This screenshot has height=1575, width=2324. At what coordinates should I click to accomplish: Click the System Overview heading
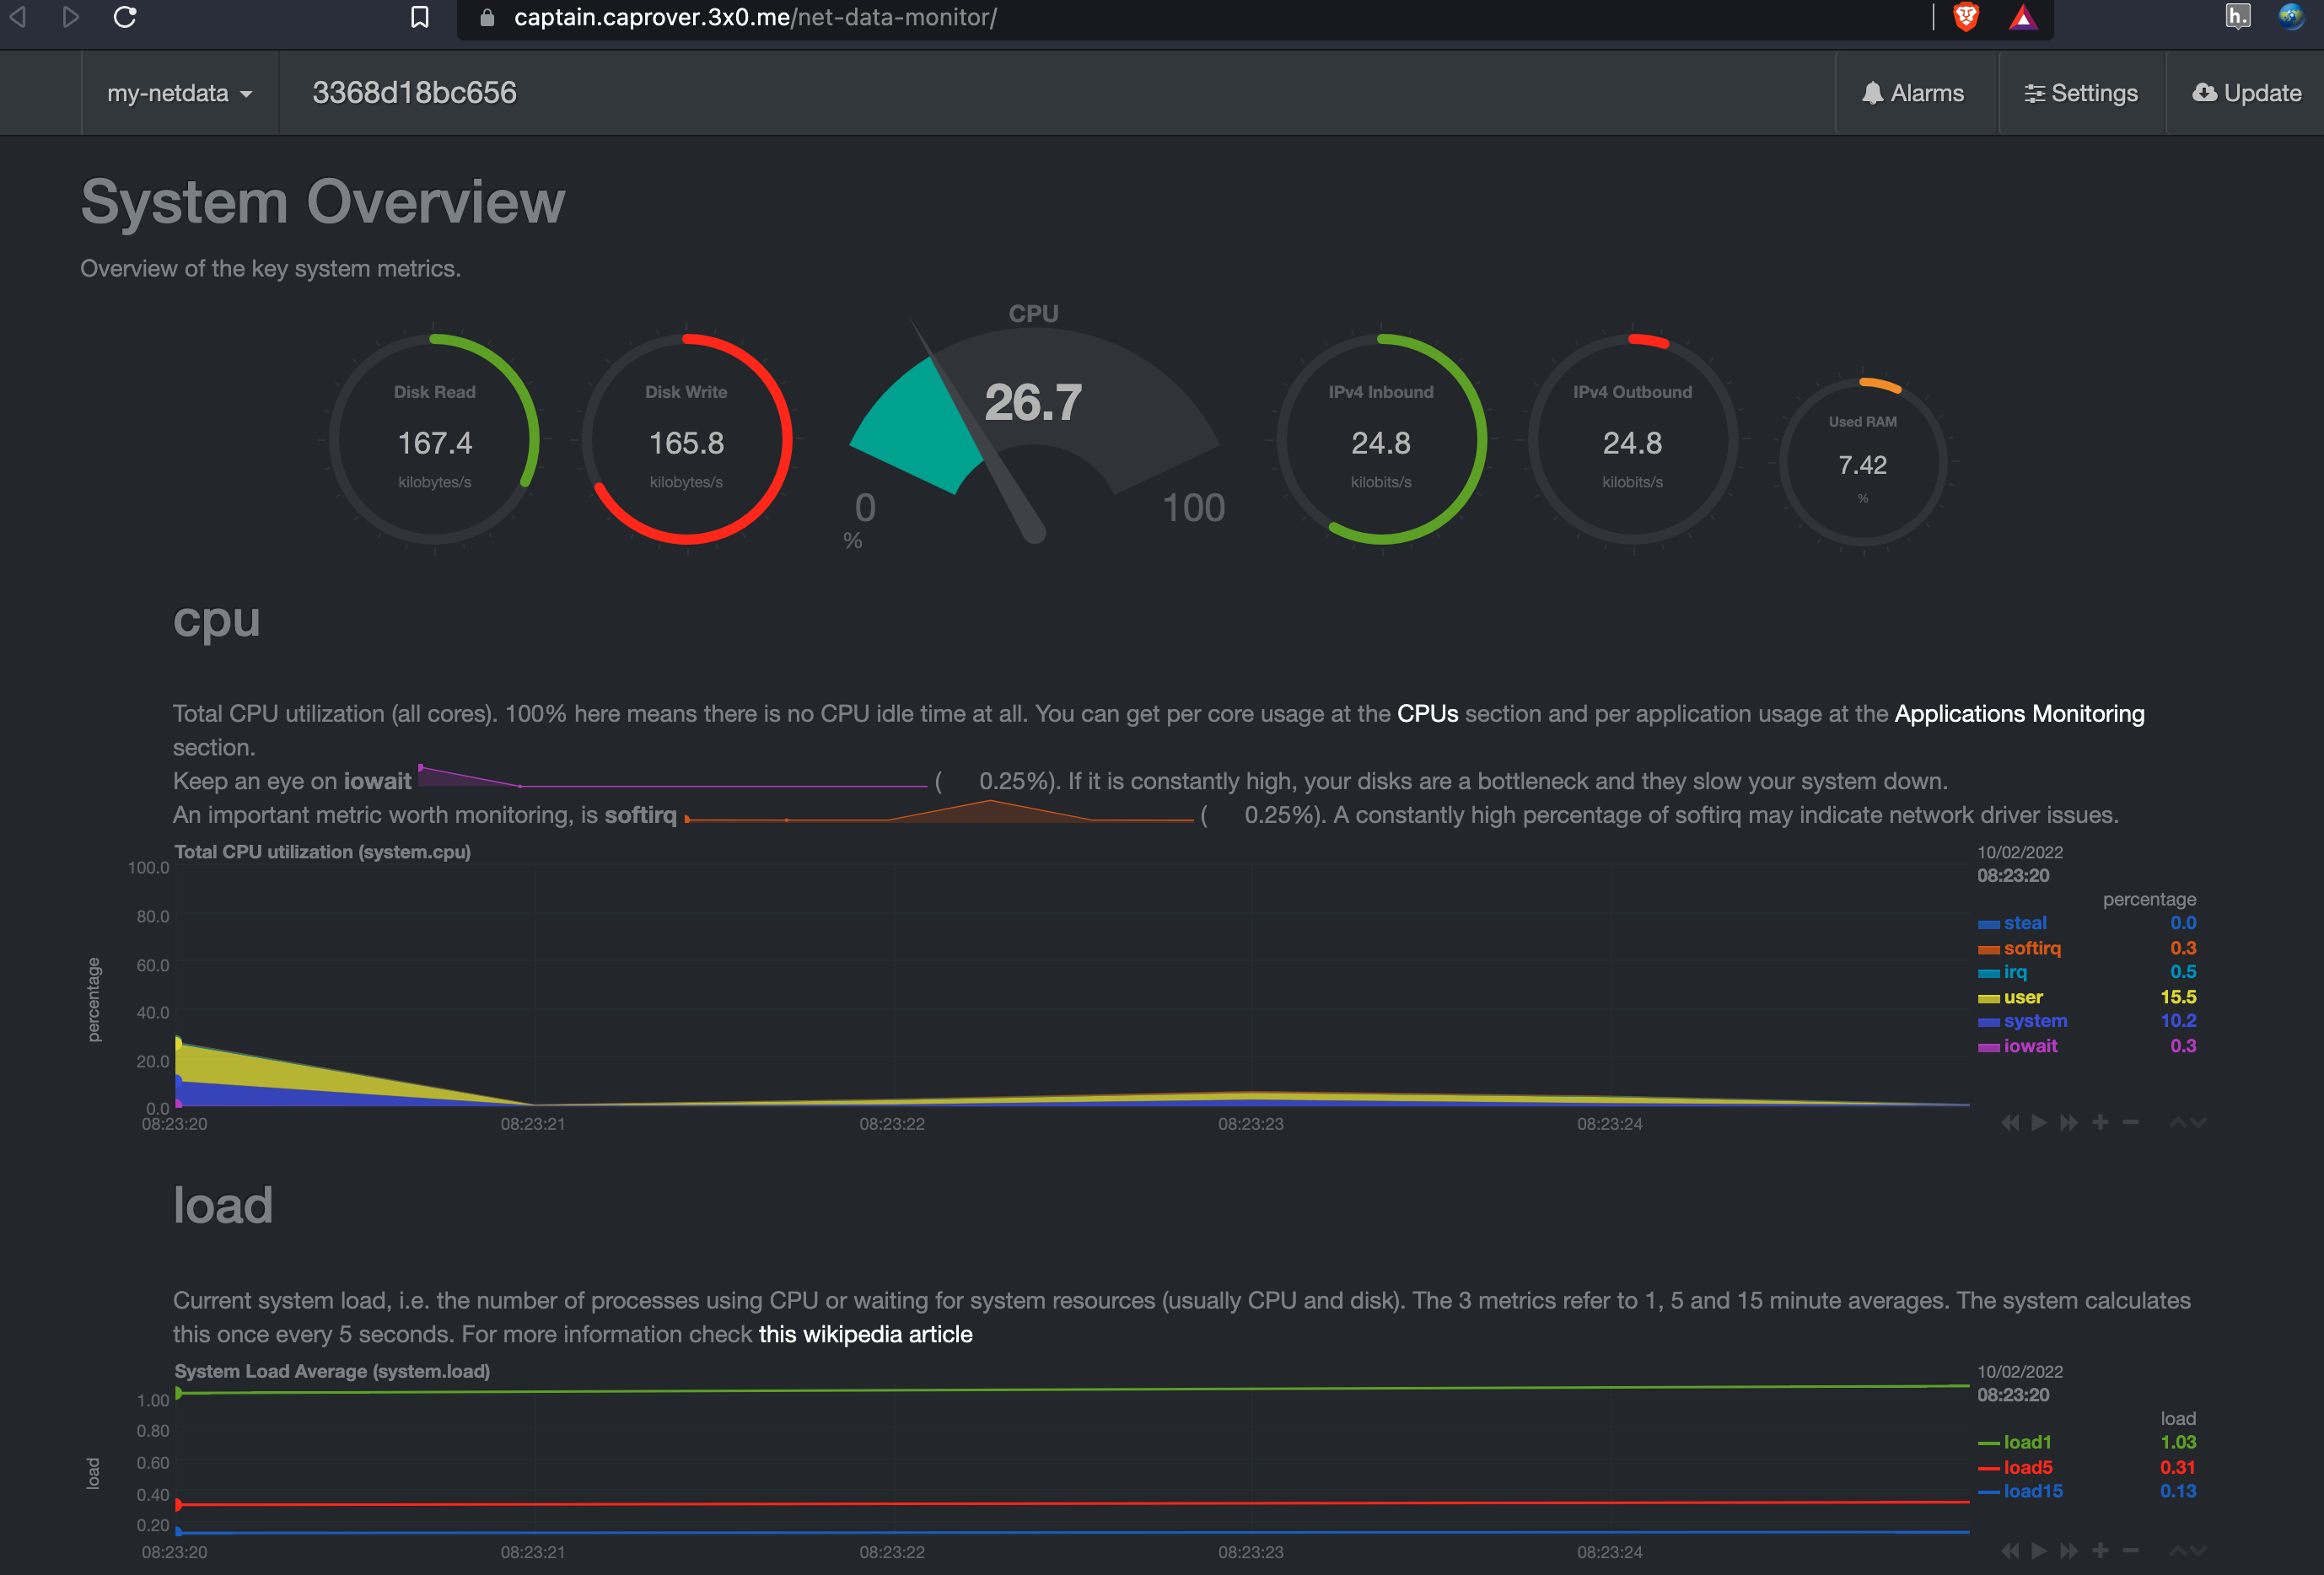[x=323, y=202]
